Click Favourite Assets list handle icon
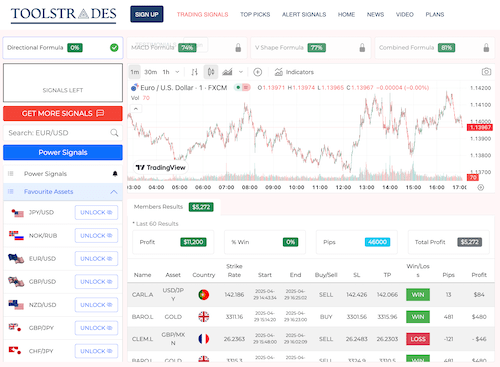This screenshot has width=500, height=367. [11, 192]
